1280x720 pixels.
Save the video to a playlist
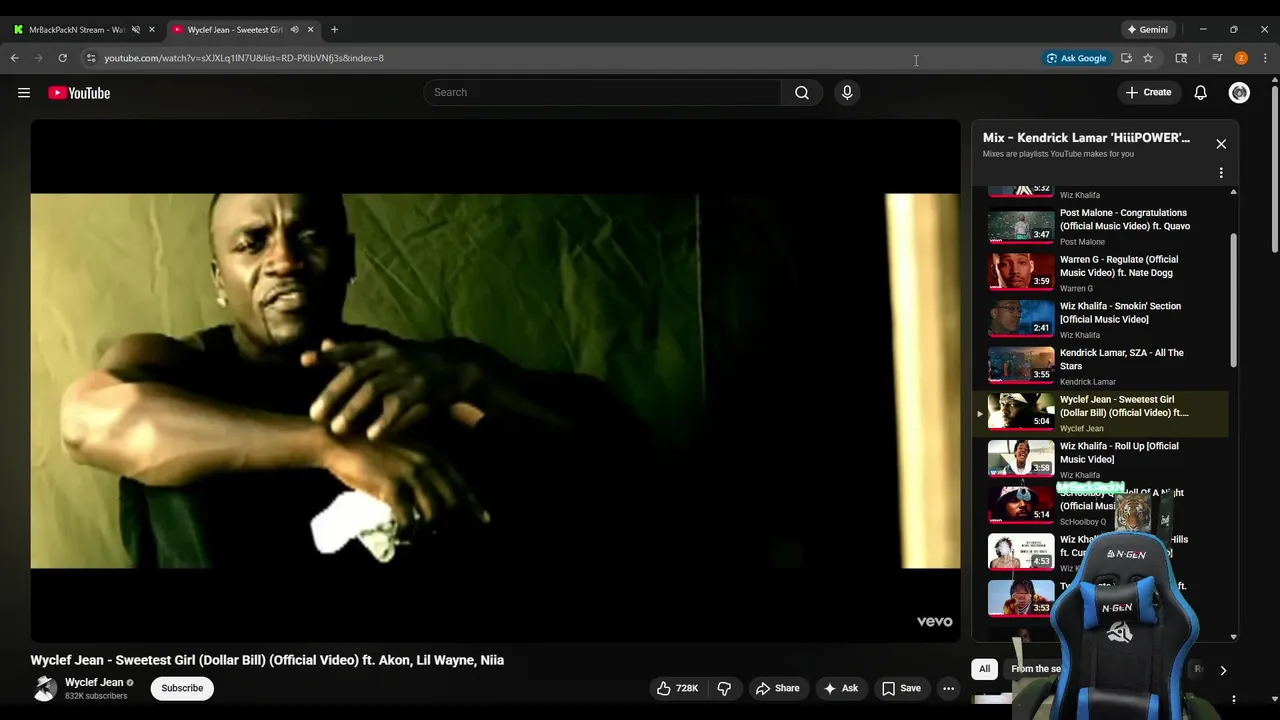point(900,688)
